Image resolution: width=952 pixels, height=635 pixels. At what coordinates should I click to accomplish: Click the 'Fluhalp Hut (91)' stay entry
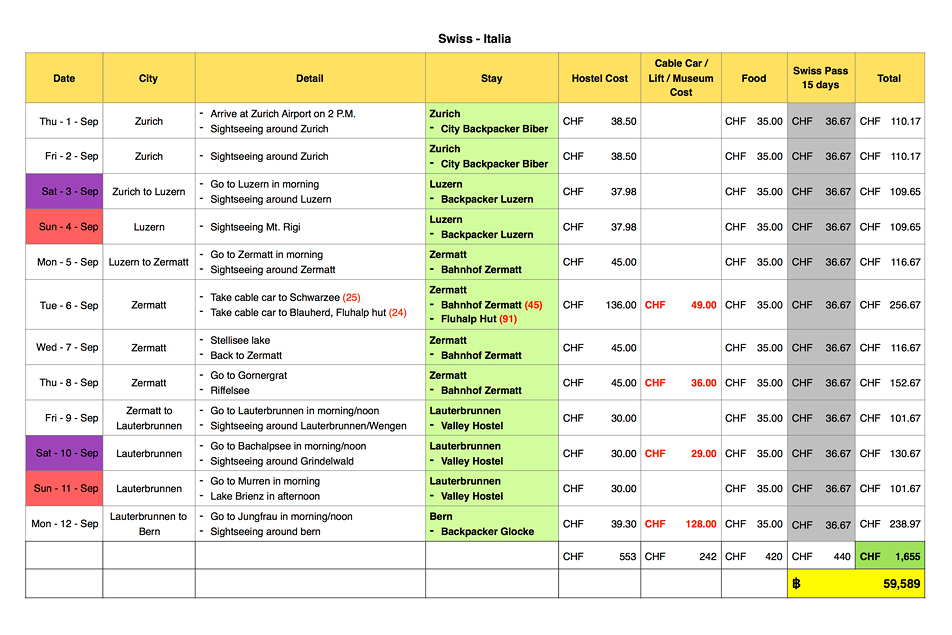[478, 319]
